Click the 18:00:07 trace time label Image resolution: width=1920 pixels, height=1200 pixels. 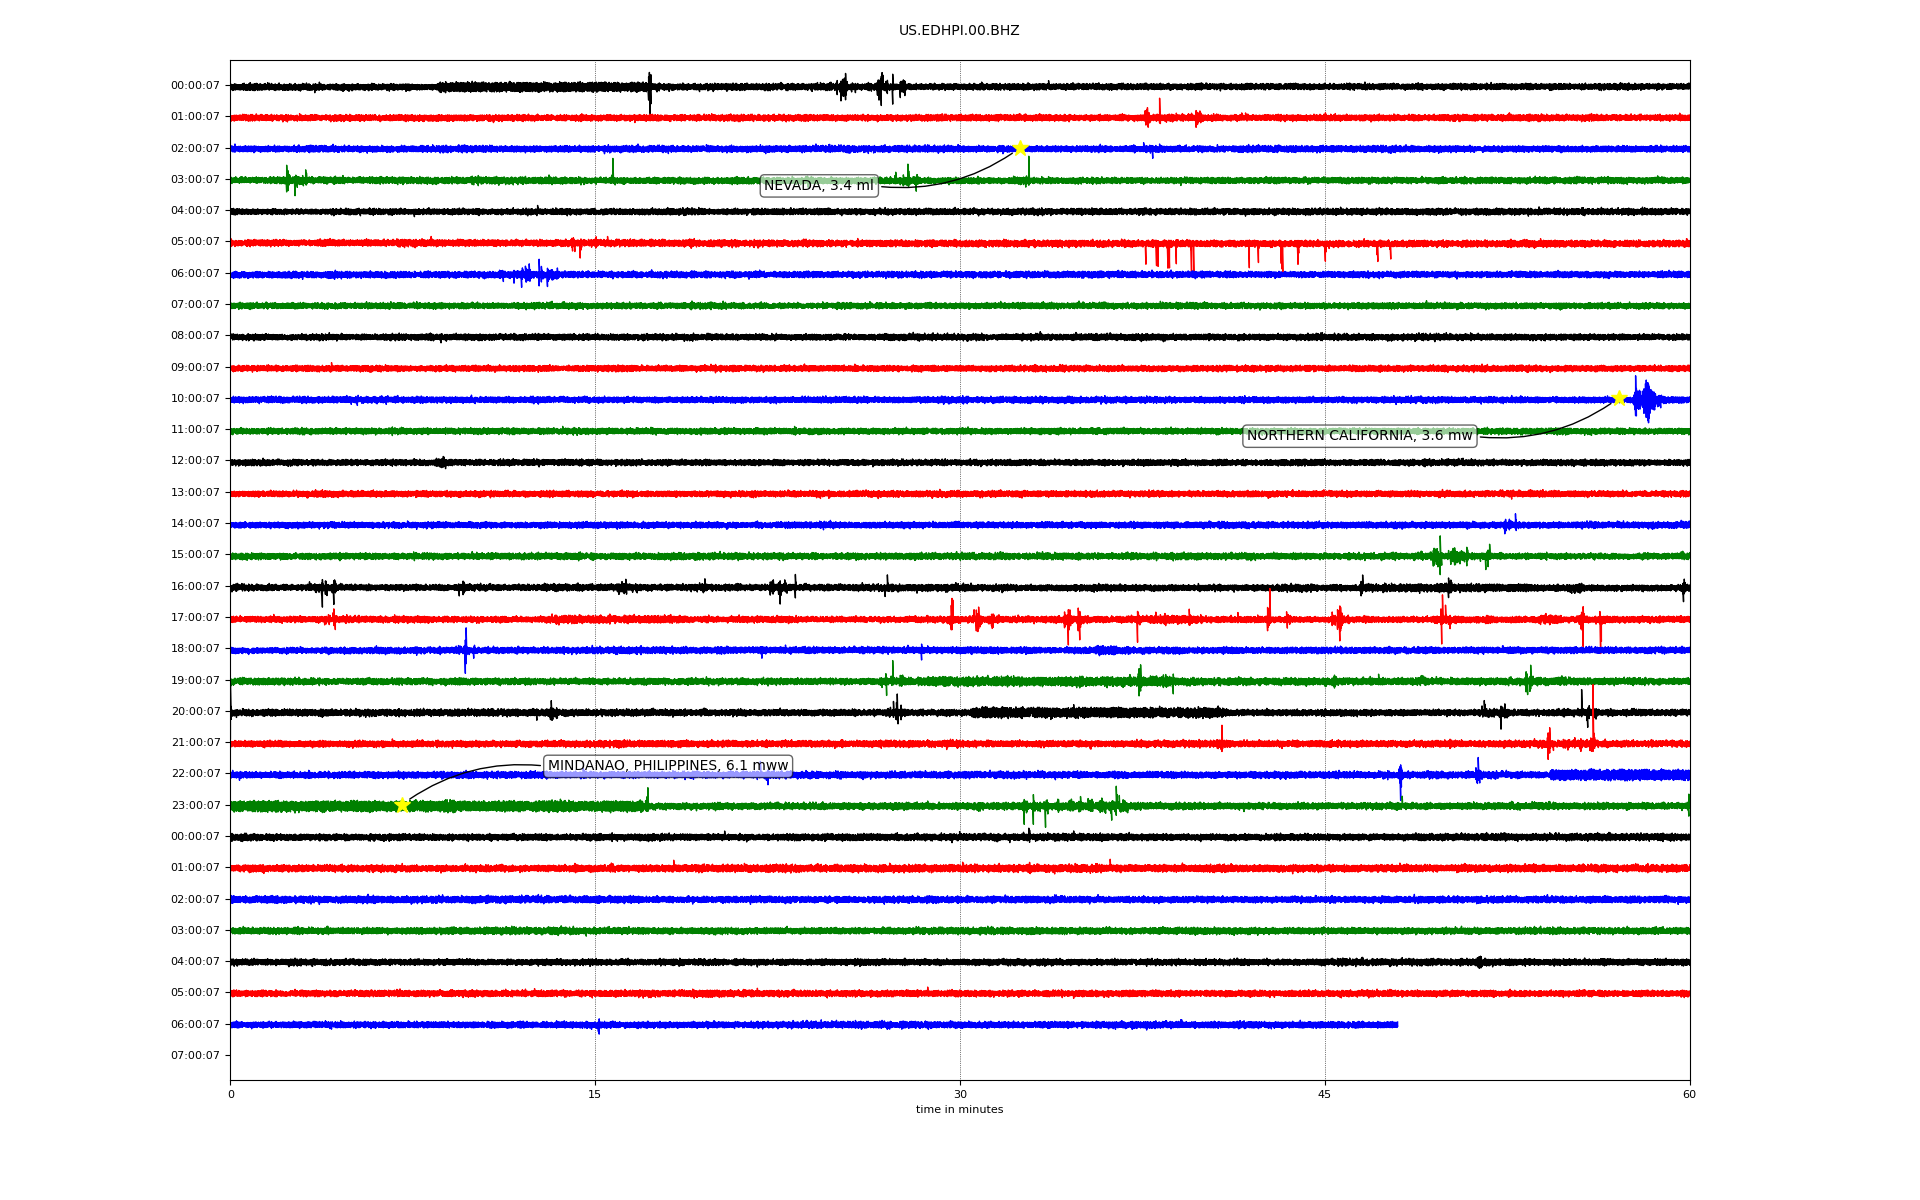195,649
